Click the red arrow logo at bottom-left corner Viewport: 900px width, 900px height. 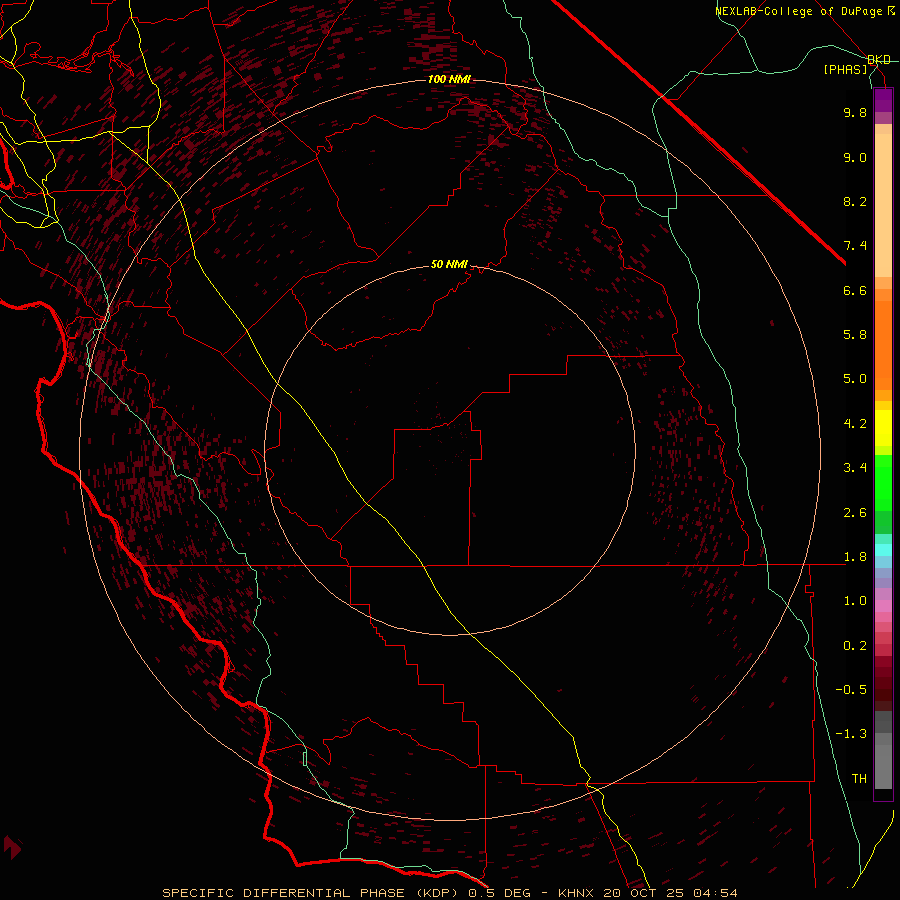[12, 847]
